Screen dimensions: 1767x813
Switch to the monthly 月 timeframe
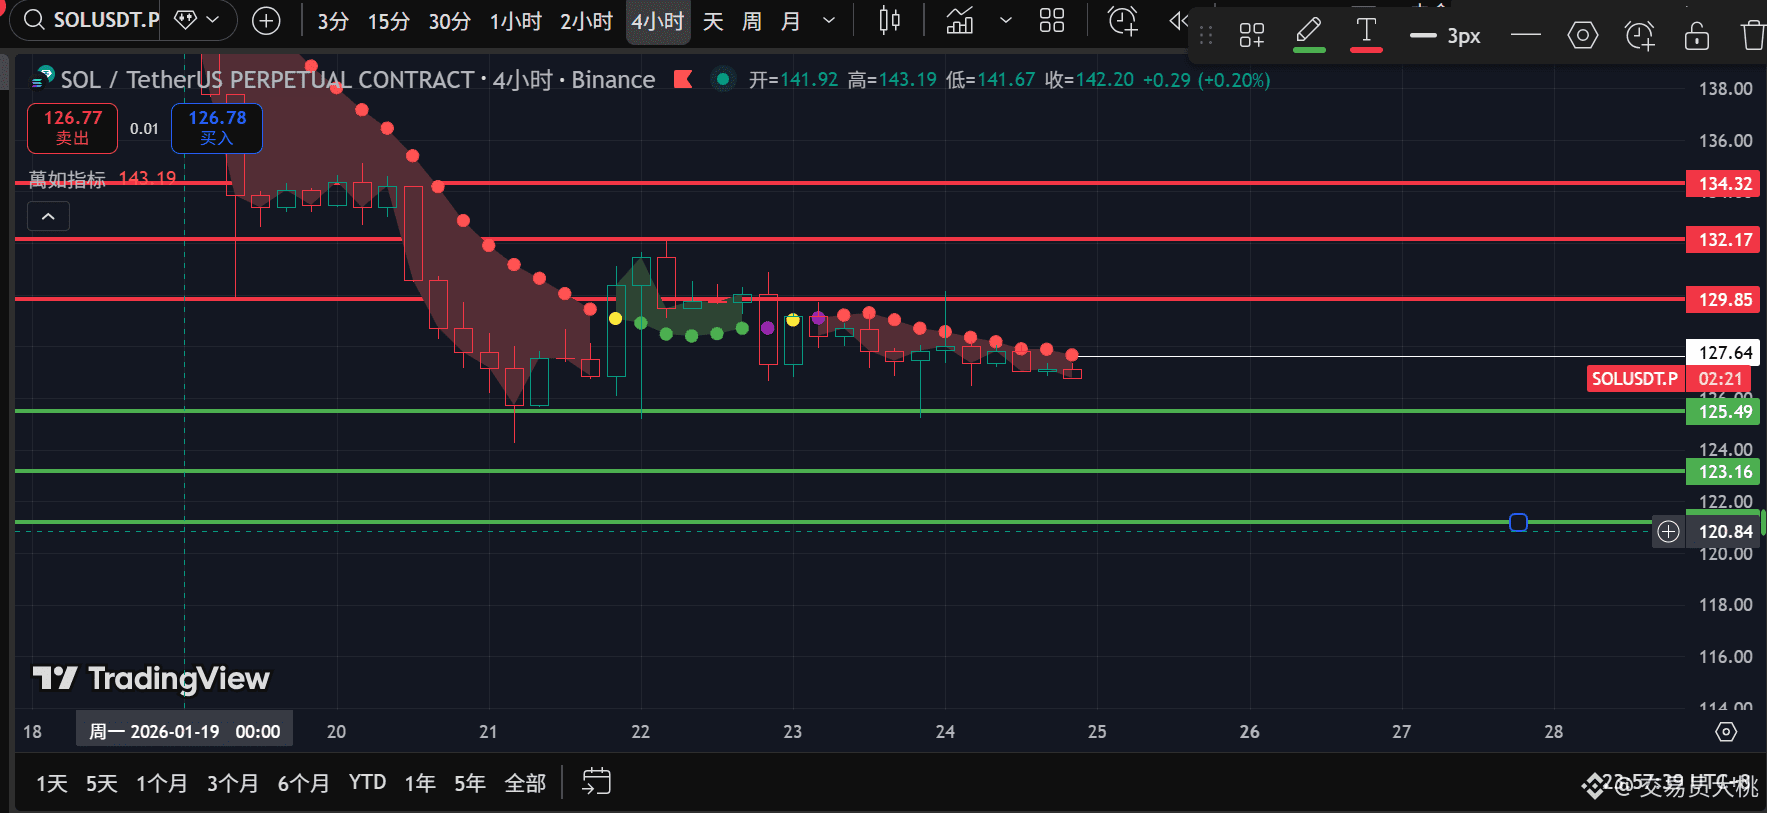tap(791, 21)
